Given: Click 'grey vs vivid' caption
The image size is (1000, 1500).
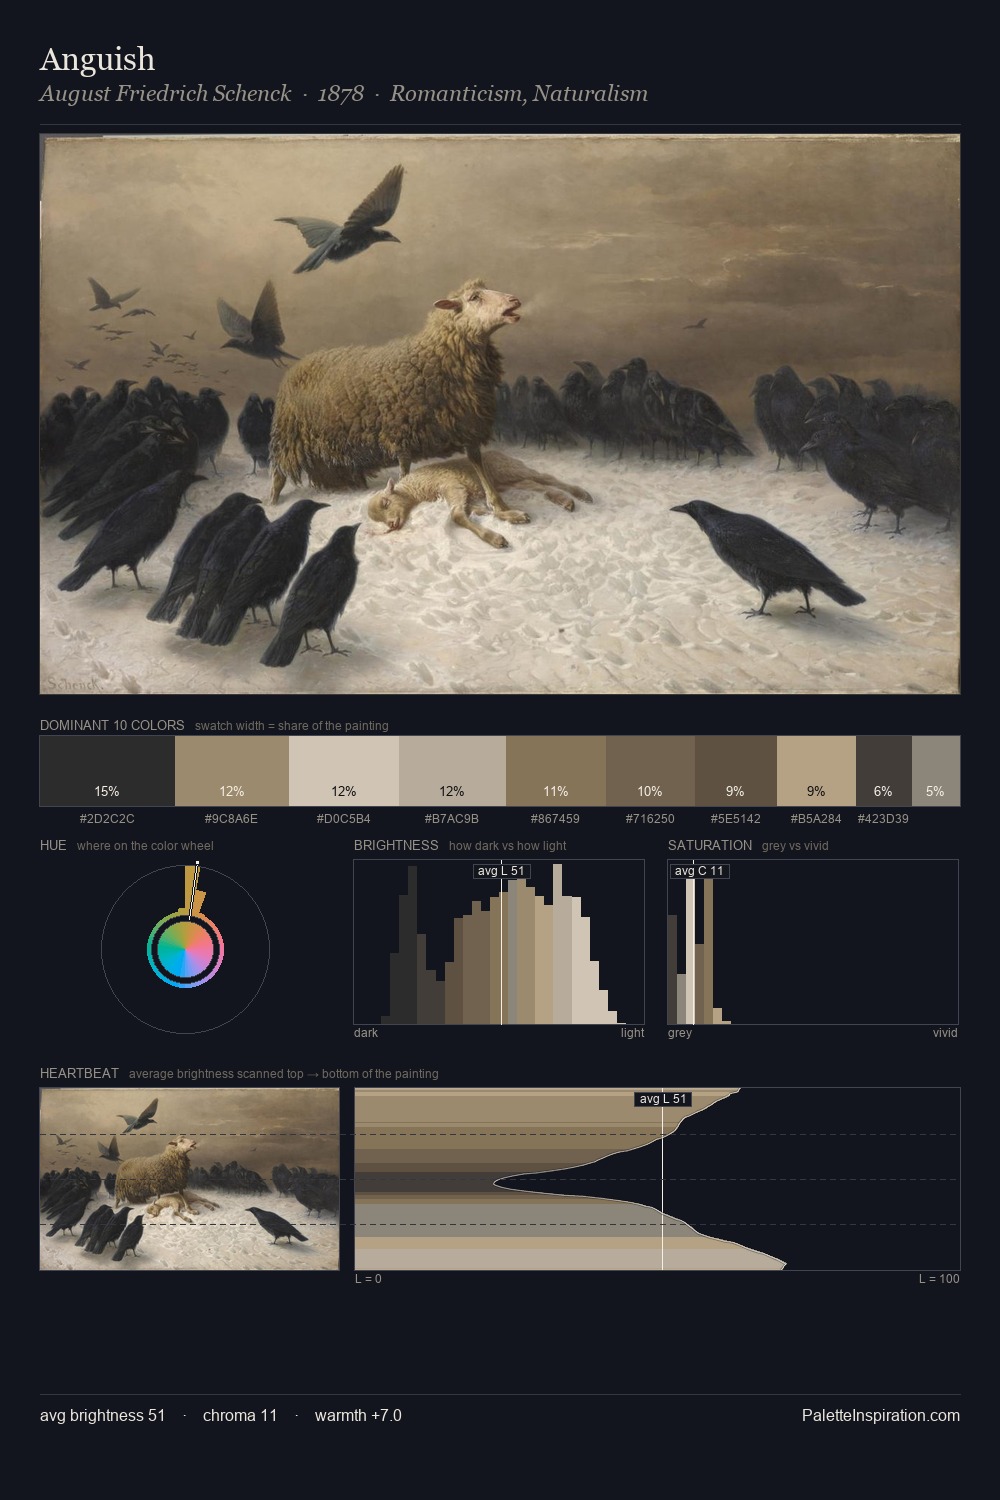Looking at the screenshot, I should tap(795, 846).
